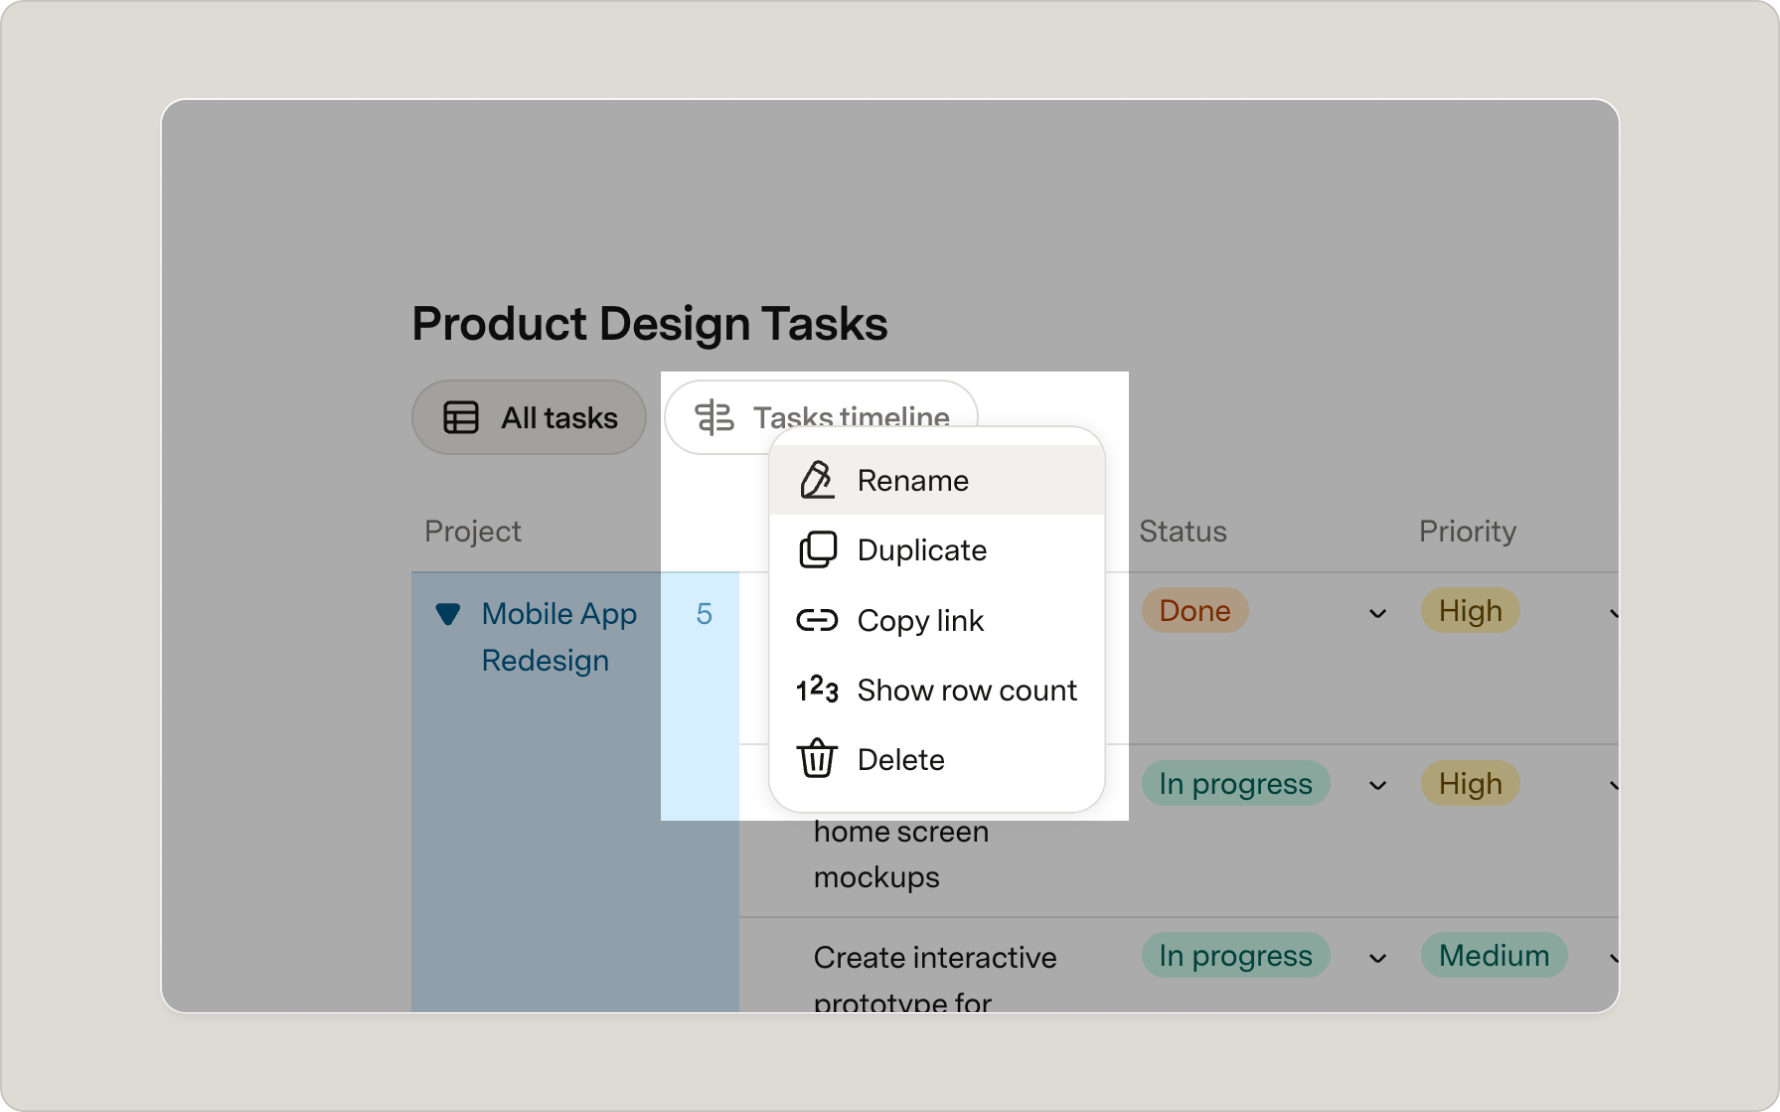Open first In progress status dropdown chevron
This screenshot has width=1780, height=1112.
pos(1377,786)
